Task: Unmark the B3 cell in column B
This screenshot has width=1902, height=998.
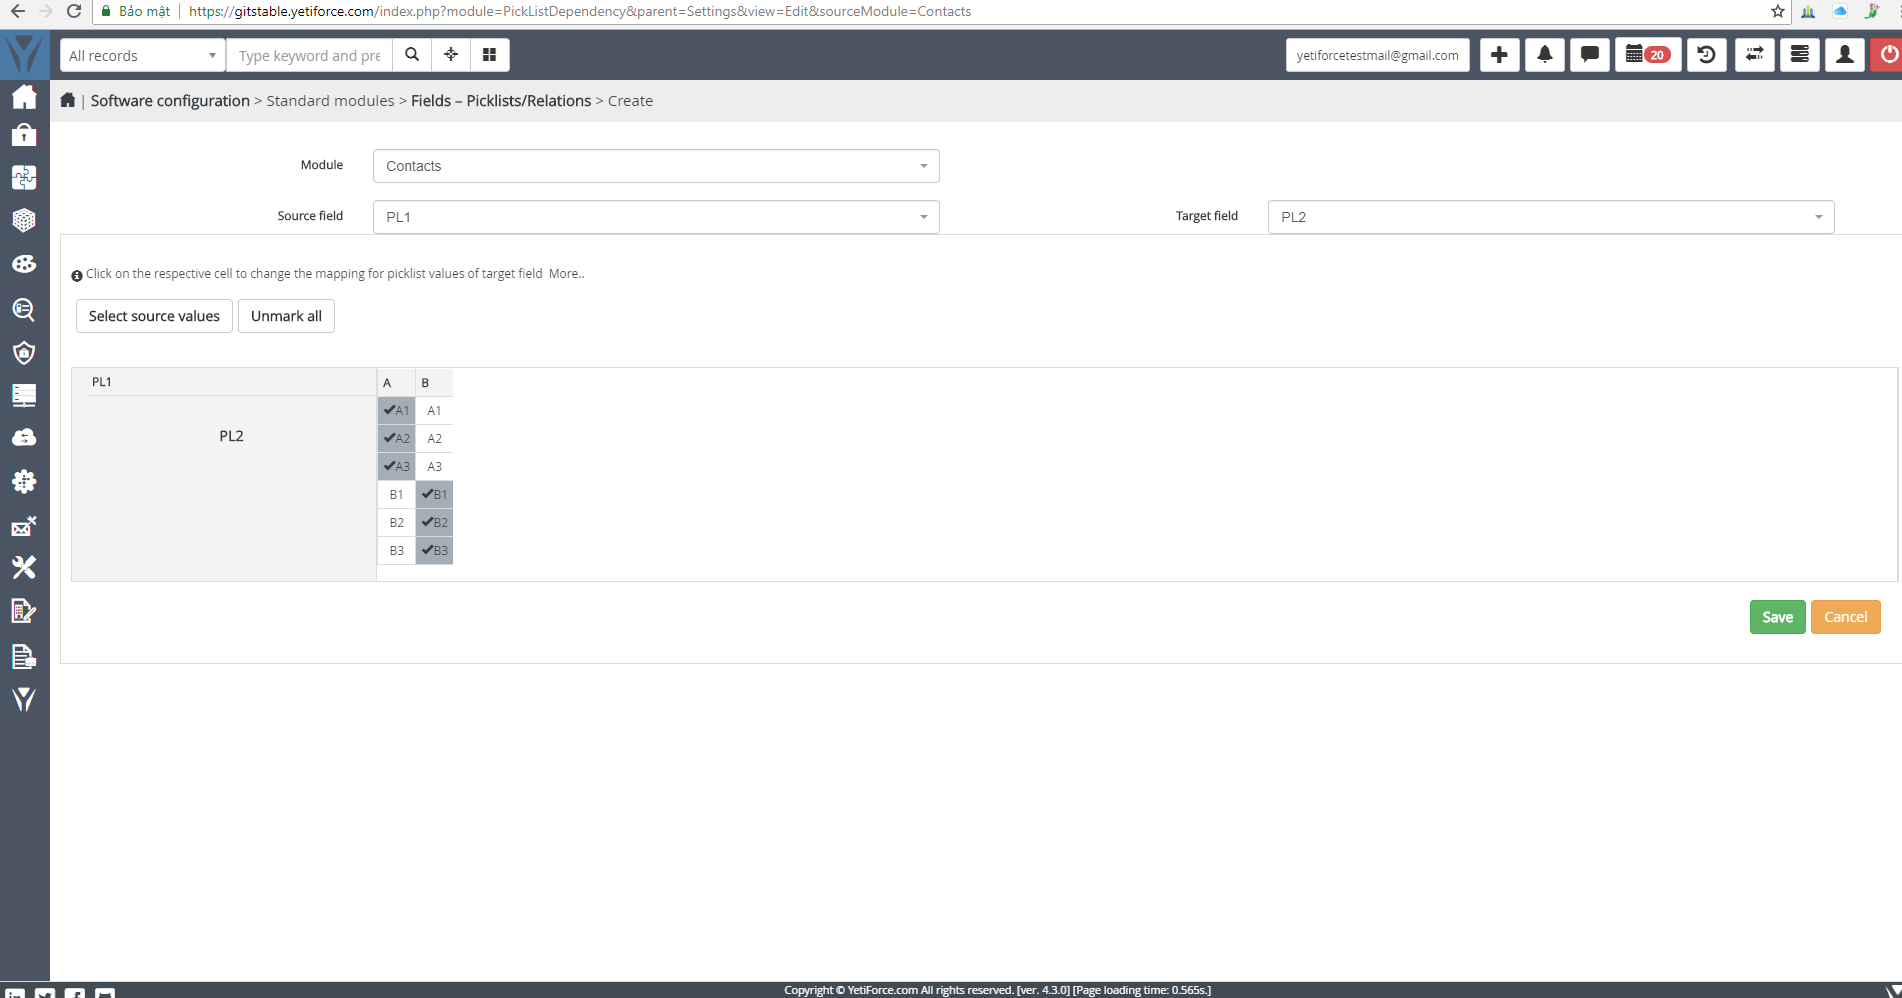Action: 434,550
